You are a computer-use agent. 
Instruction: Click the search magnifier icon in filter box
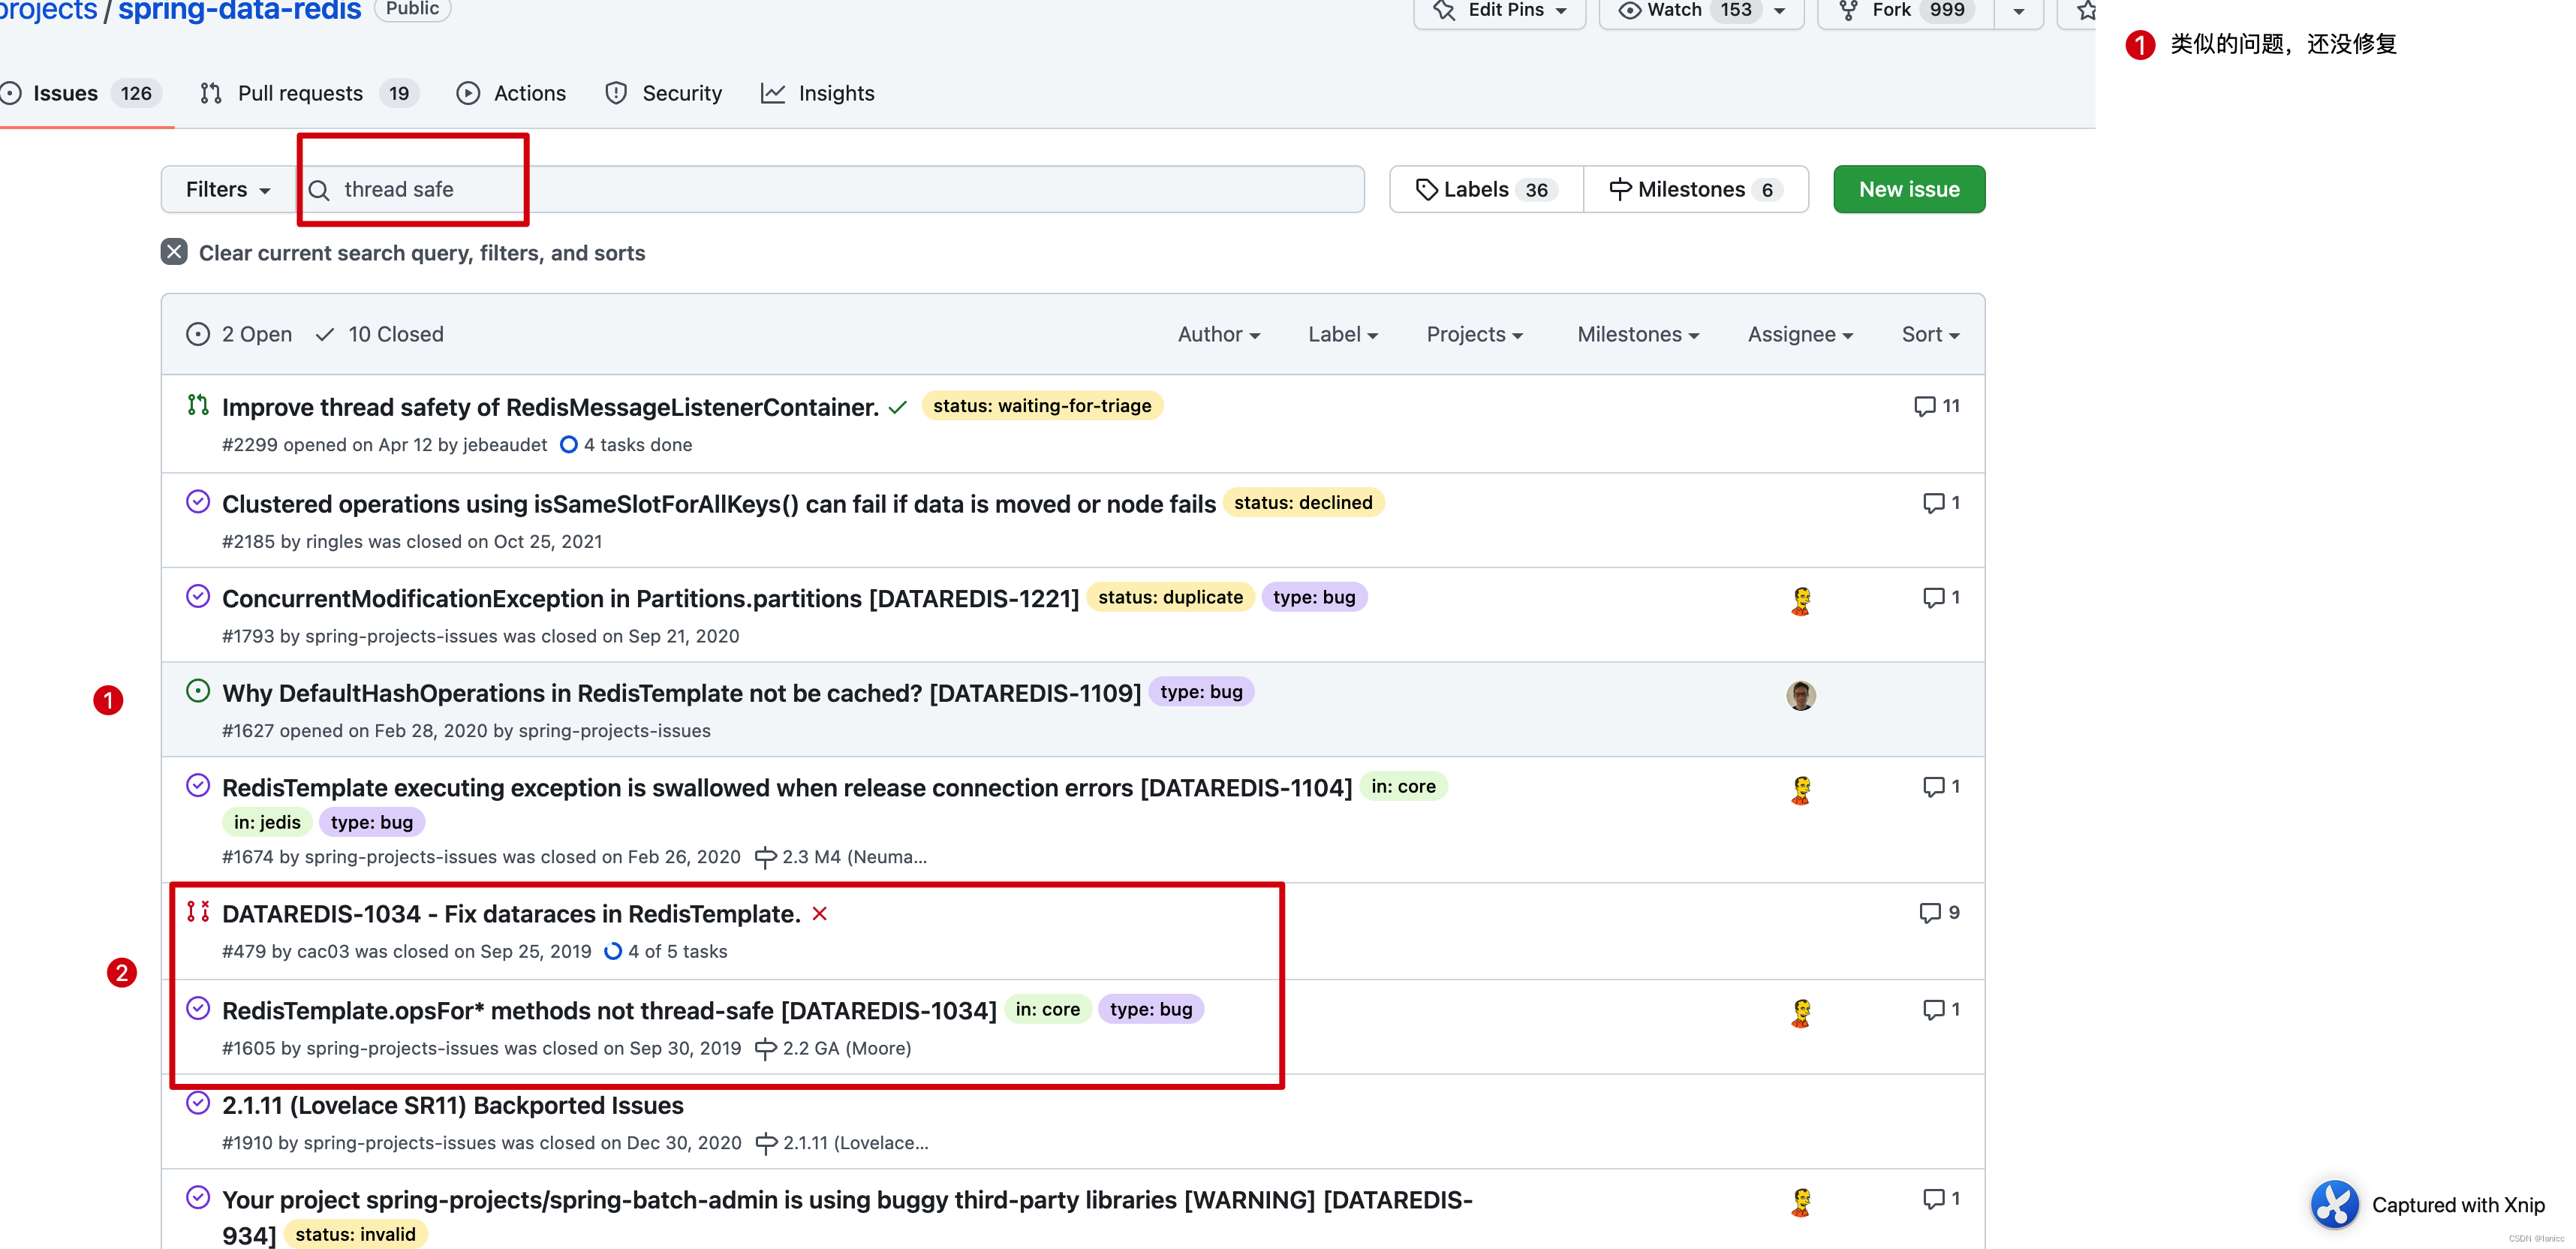[x=319, y=190]
